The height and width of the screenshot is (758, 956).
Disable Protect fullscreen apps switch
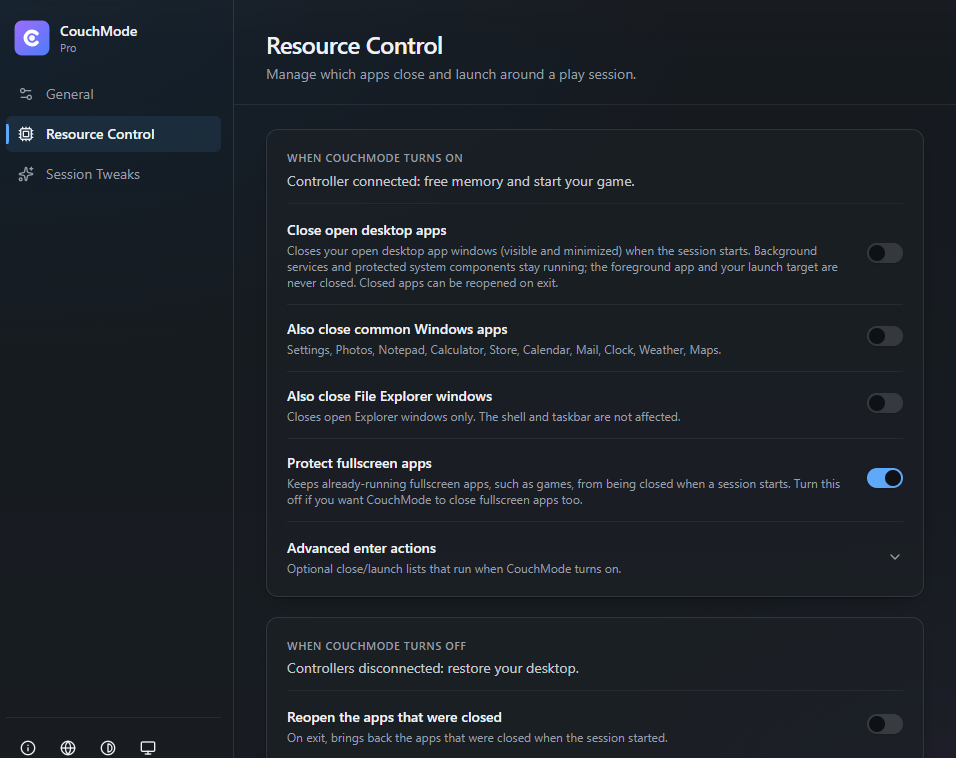pyautogui.click(x=885, y=478)
